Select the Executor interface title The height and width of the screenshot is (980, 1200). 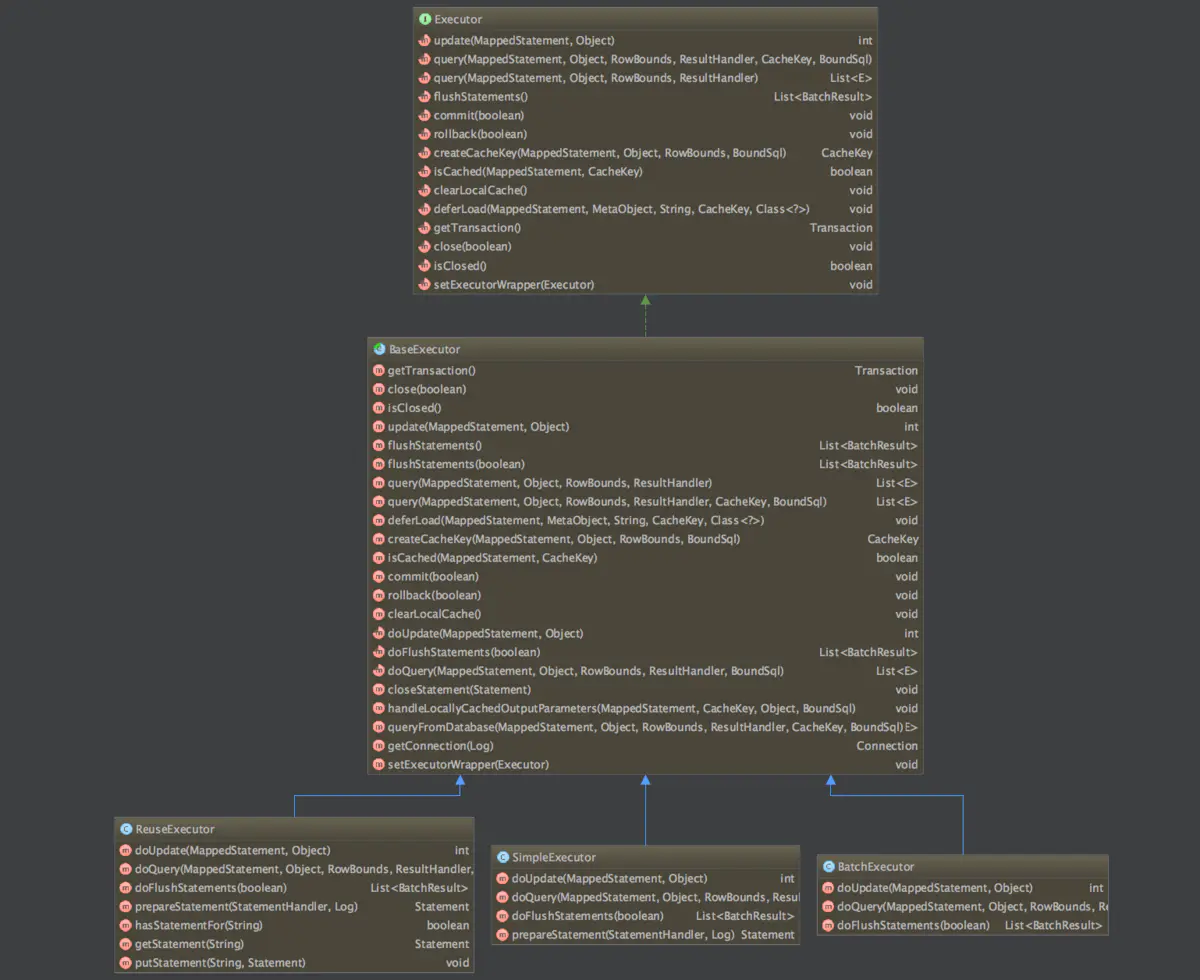pos(460,19)
